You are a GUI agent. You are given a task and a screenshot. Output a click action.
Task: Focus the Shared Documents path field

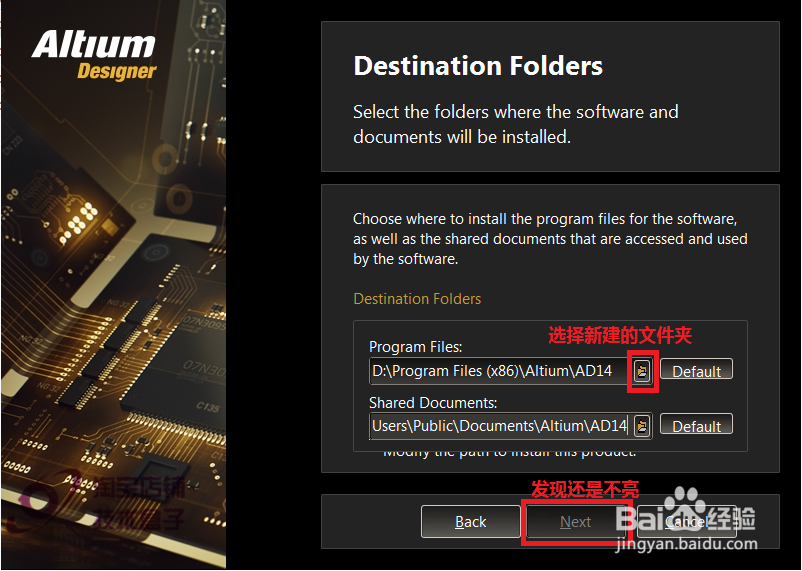pyautogui.click(x=500, y=426)
